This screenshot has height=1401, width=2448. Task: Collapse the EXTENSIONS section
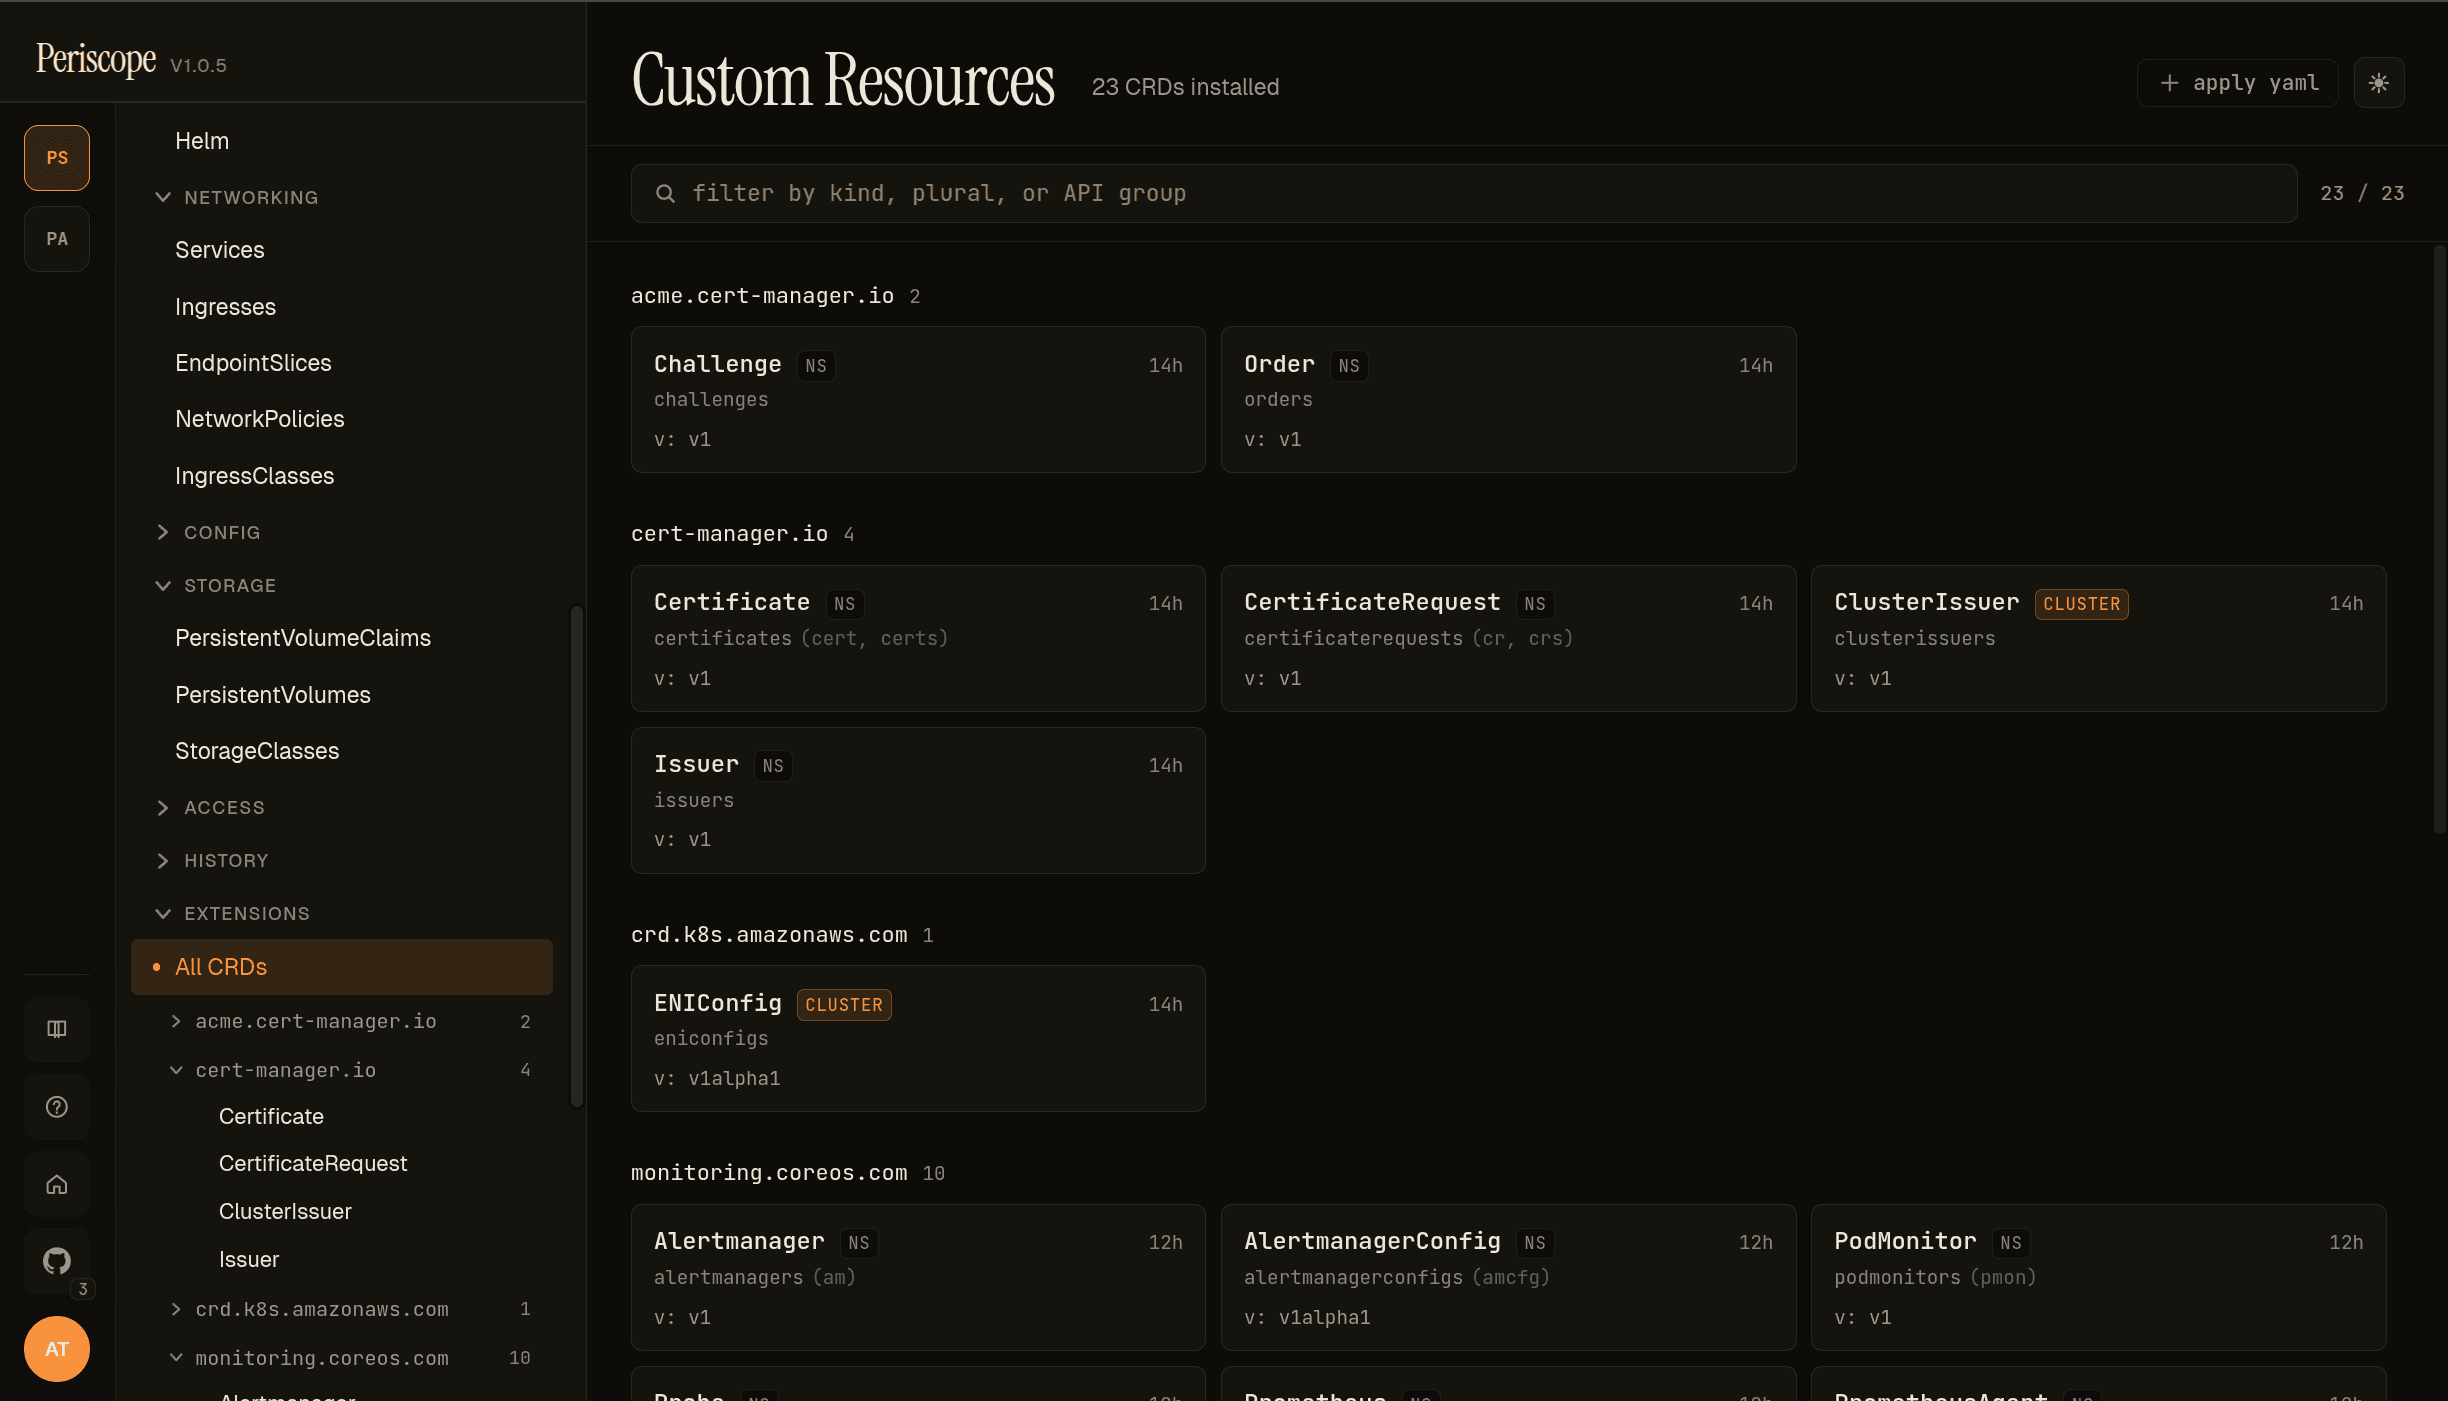click(x=233, y=914)
